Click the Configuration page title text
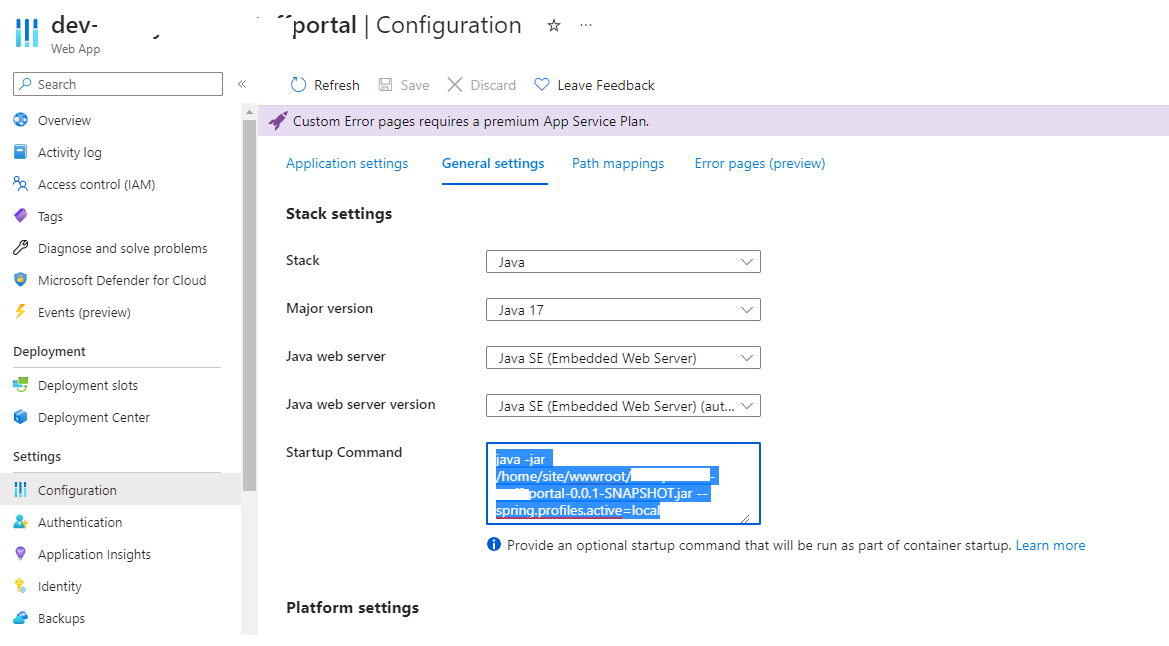The height and width of the screenshot is (646, 1169). (449, 25)
